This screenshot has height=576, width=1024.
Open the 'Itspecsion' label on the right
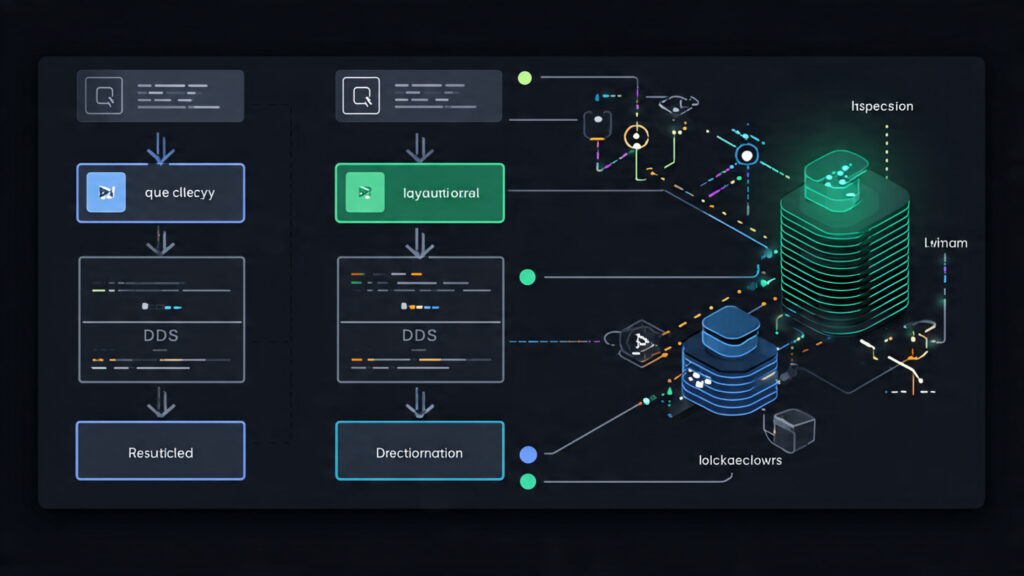[881, 105]
